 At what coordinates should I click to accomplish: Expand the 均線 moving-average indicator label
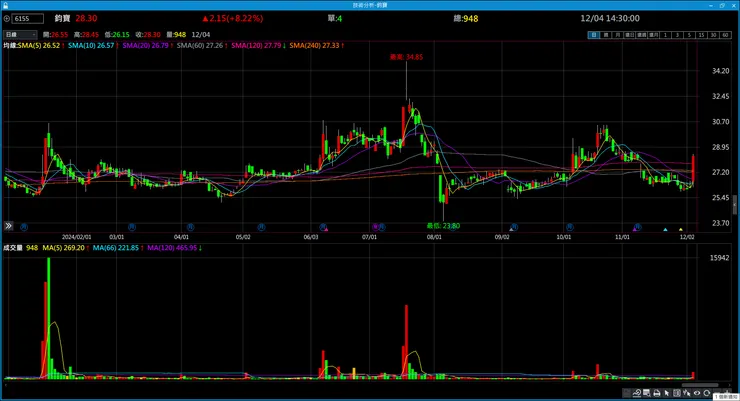pos(10,45)
